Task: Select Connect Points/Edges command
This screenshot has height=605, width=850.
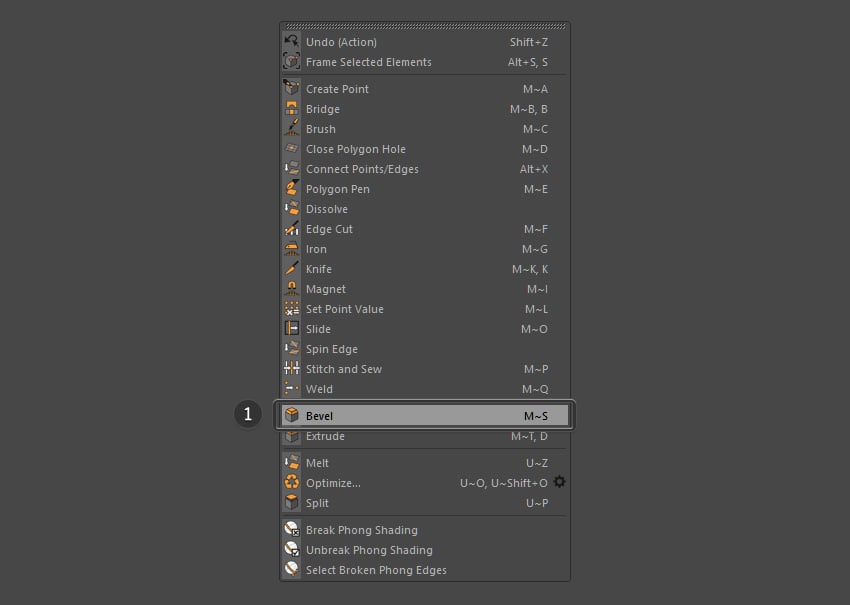Action: click(364, 169)
